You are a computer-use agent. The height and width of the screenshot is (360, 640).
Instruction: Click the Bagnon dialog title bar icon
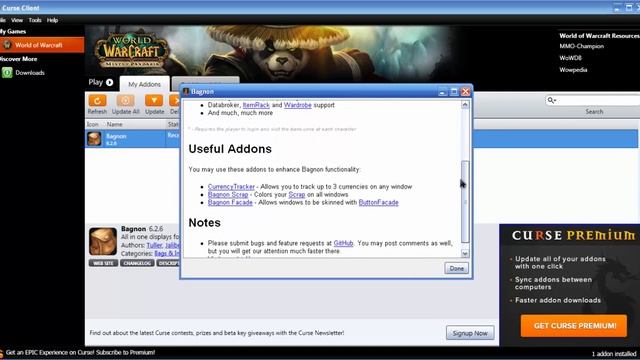186,91
